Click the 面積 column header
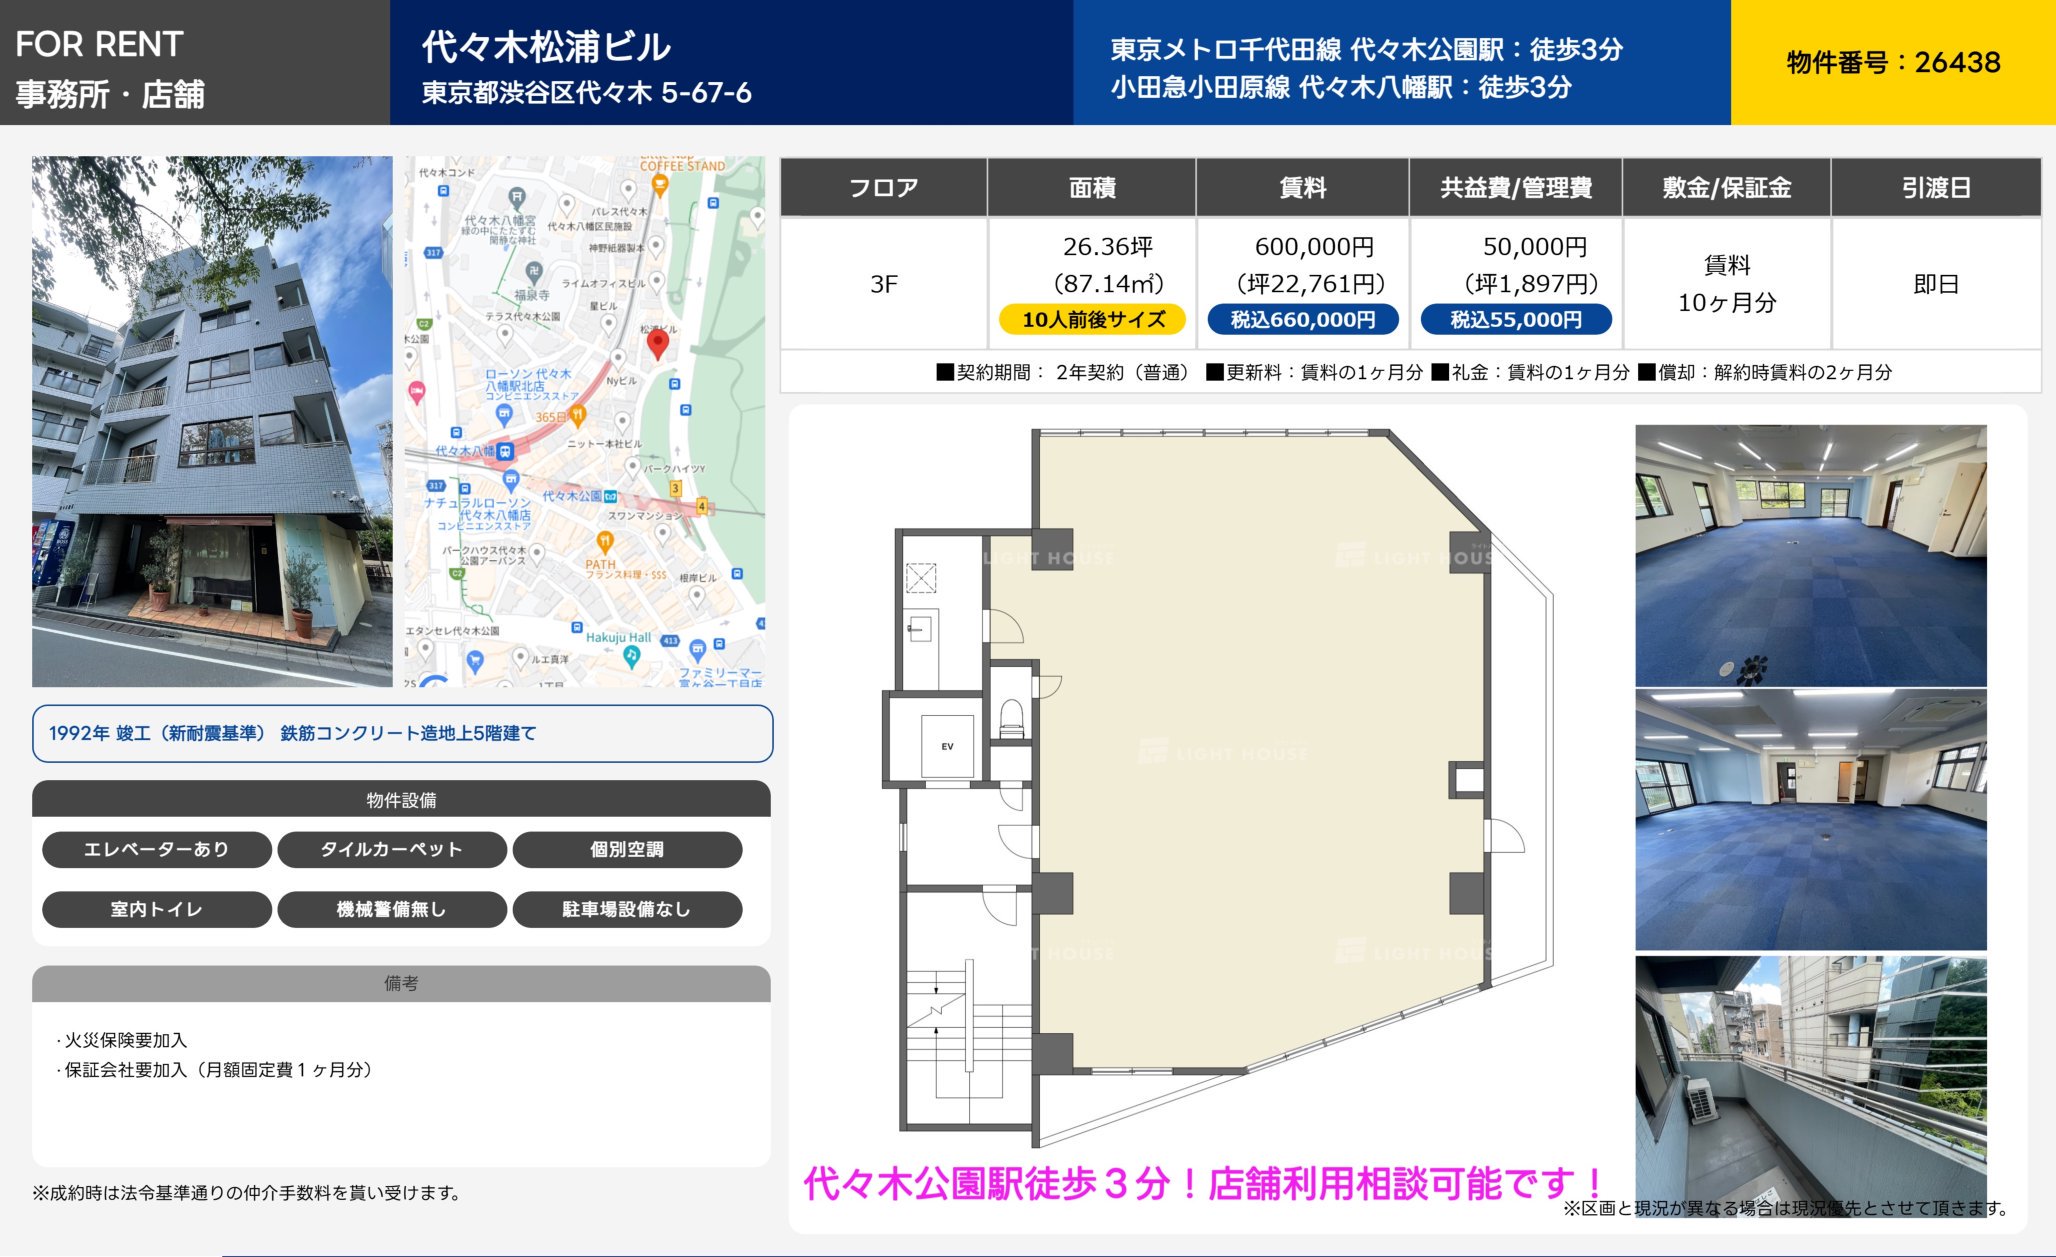 coord(1092,187)
